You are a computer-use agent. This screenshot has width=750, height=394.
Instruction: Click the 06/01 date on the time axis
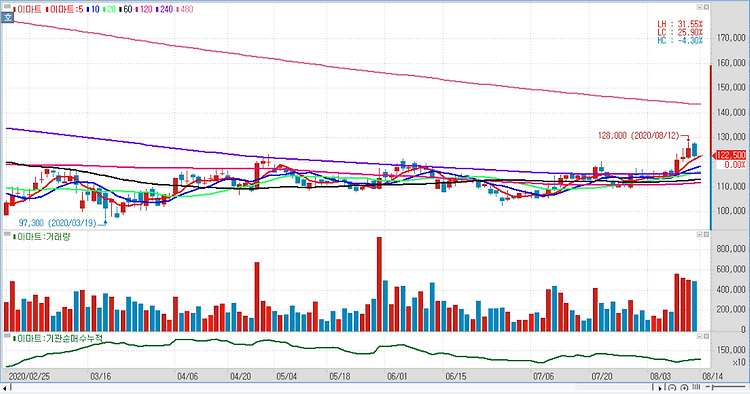[x=397, y=376]
